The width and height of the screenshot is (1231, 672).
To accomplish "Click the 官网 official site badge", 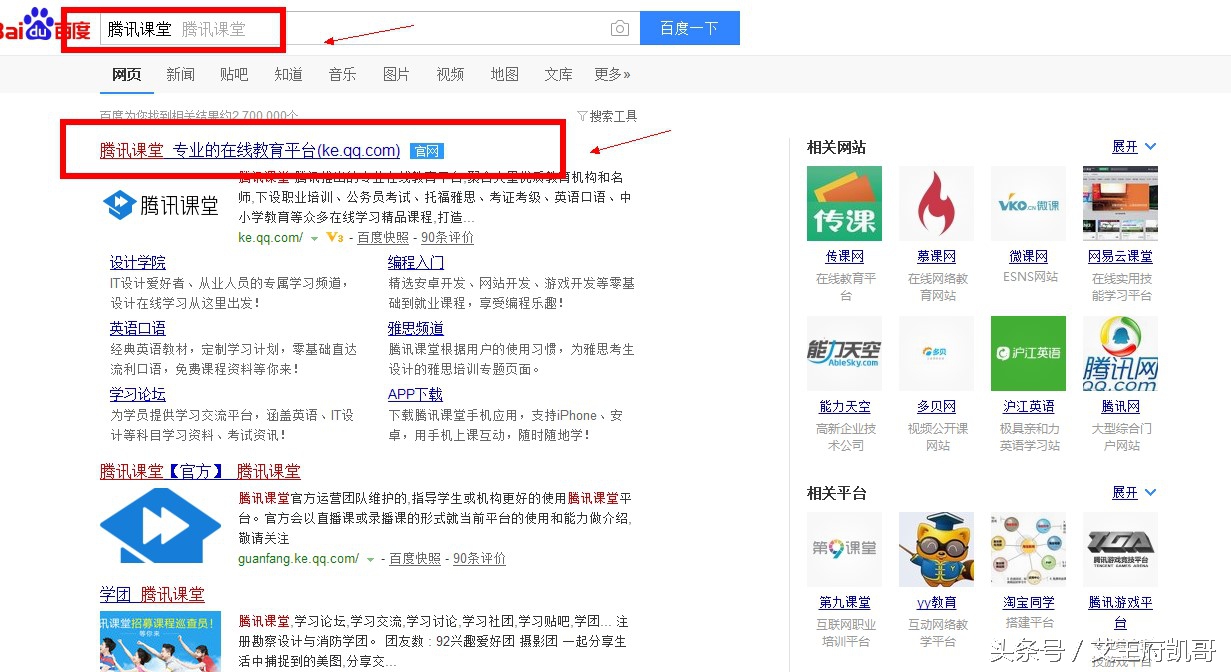I will click(426, 150).
